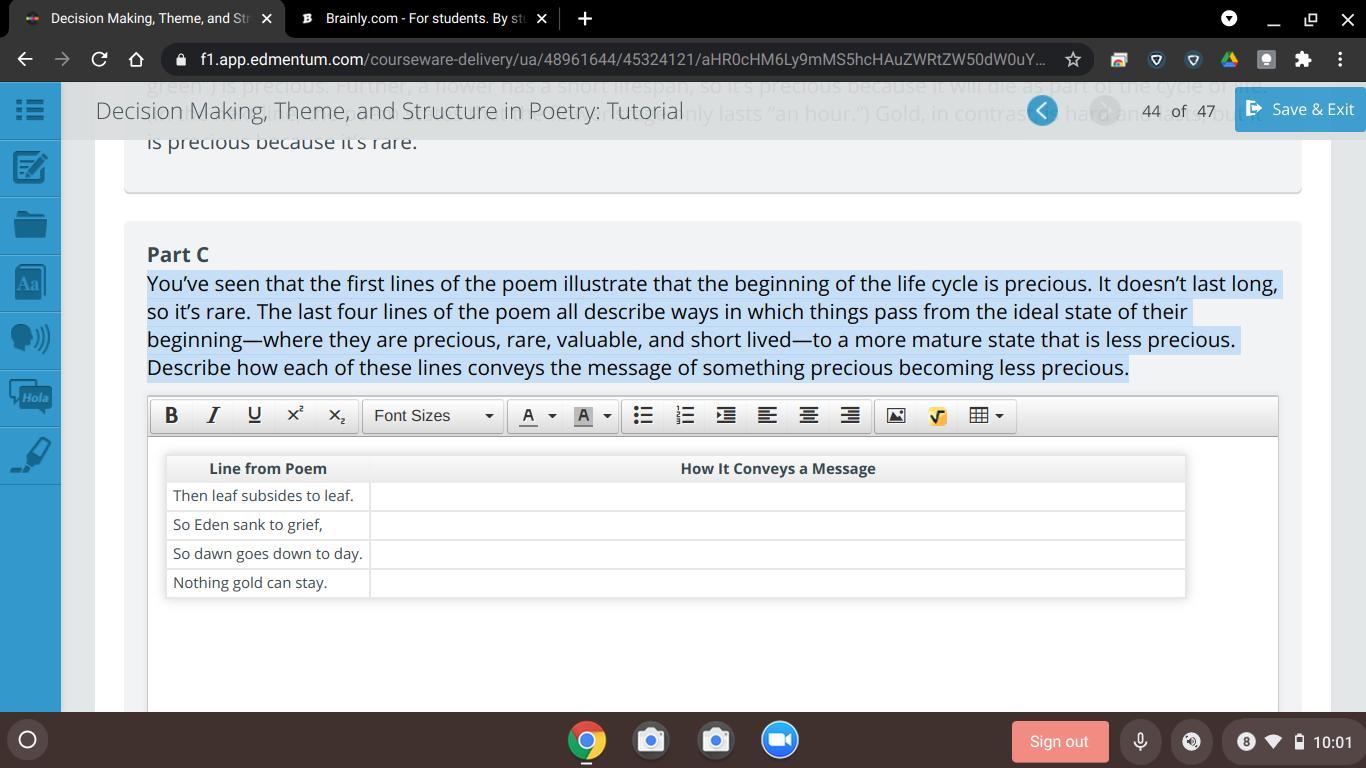Click the answer cell for 'Then leaf subsides to leaf.'
1366x768 pixels.
tap(777, 496)
